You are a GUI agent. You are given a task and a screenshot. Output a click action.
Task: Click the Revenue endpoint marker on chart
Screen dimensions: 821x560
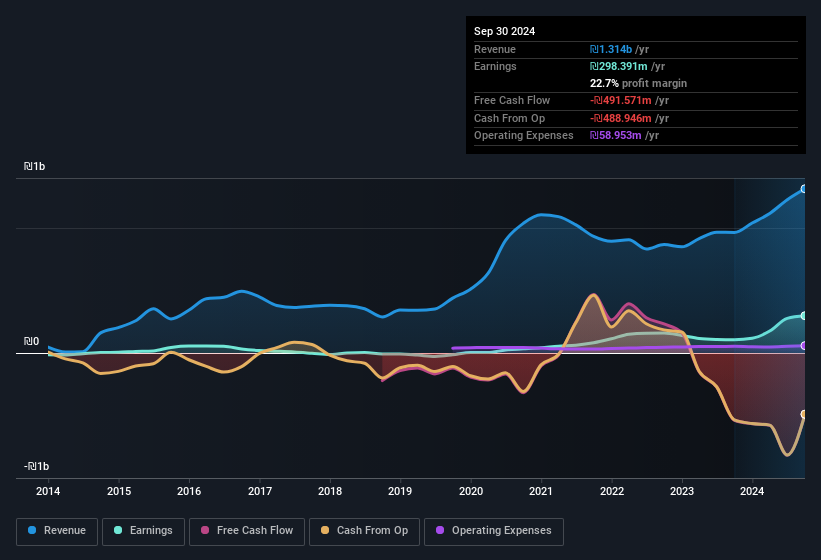coord(804,189)
